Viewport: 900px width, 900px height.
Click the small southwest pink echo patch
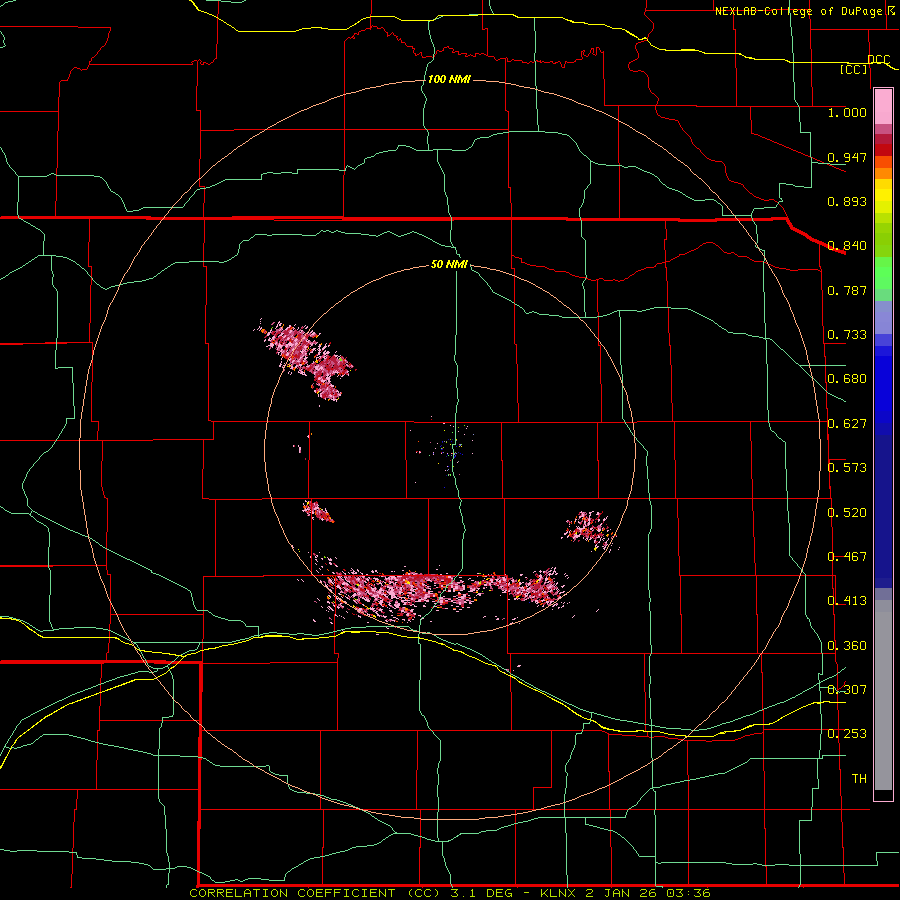point(317,511)
